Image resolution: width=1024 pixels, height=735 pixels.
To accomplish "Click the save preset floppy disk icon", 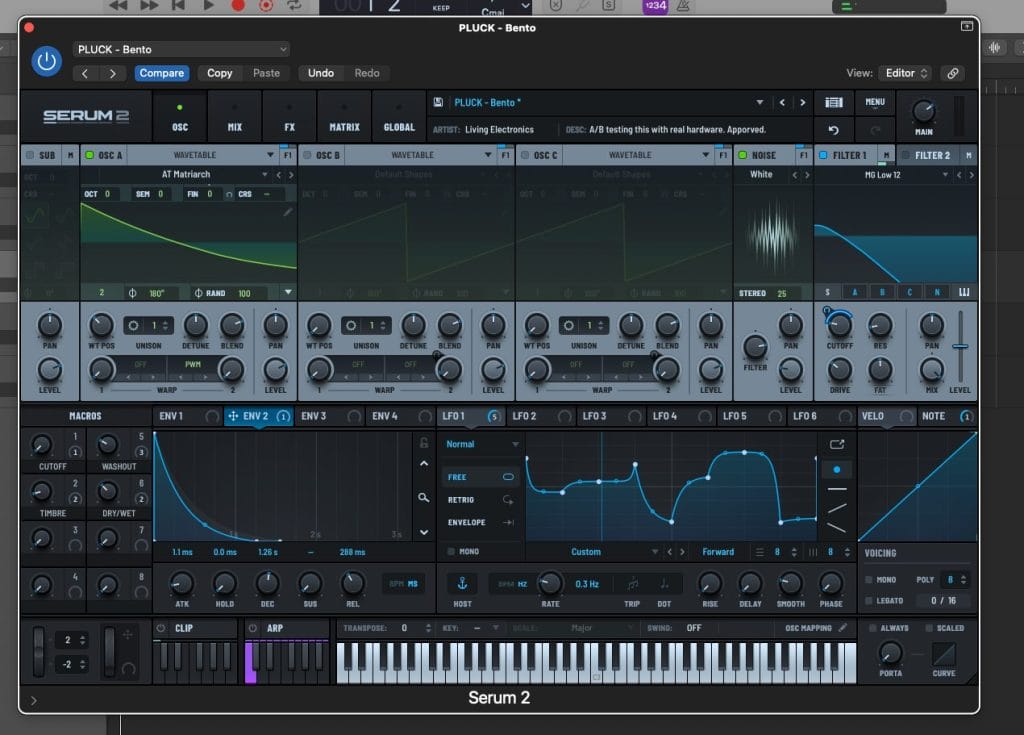I will (438, 103).
